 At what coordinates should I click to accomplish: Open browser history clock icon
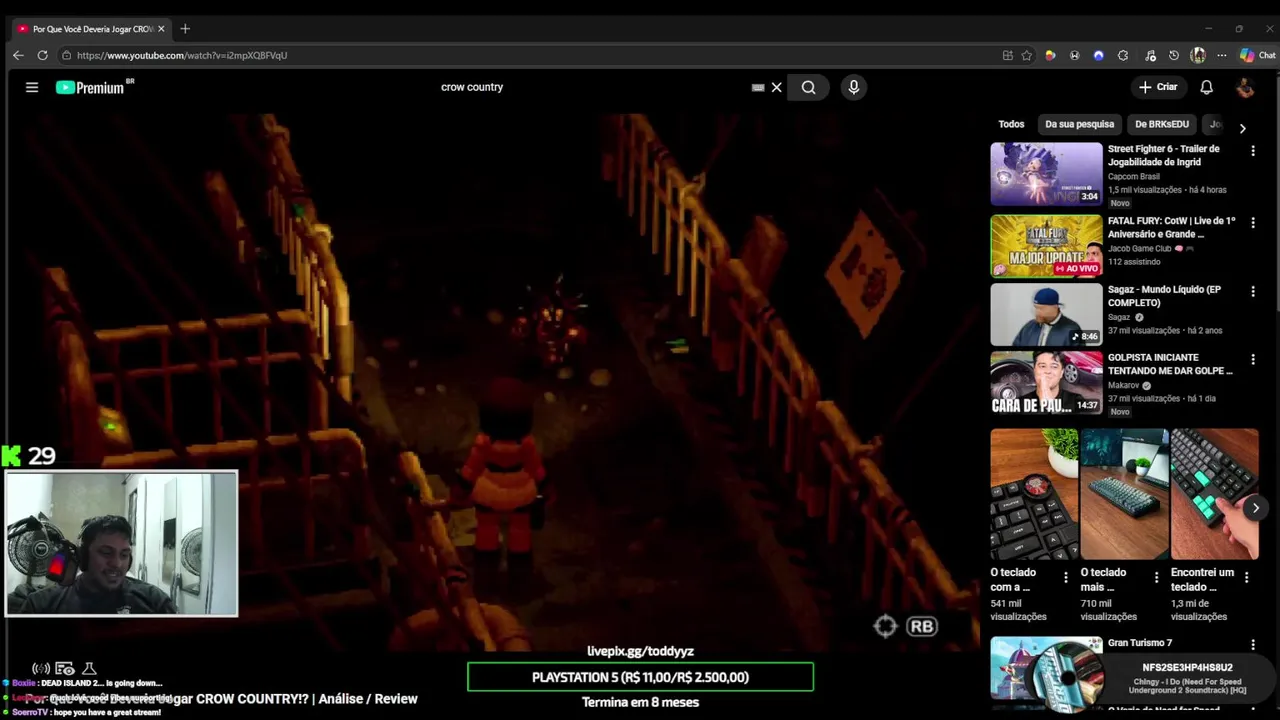point(1174,55)
